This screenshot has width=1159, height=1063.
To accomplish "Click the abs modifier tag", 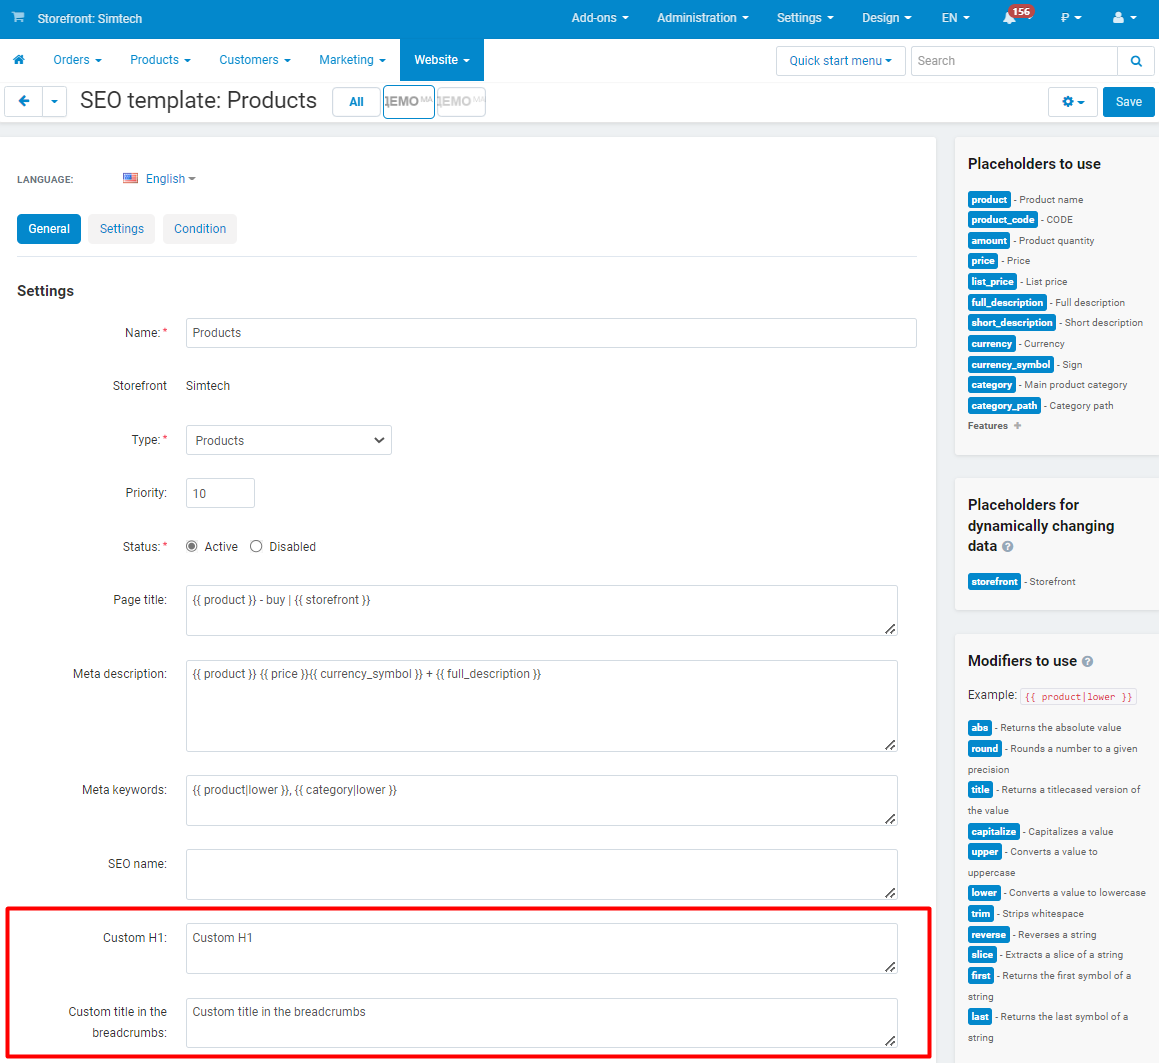I will tap(980, 728).
